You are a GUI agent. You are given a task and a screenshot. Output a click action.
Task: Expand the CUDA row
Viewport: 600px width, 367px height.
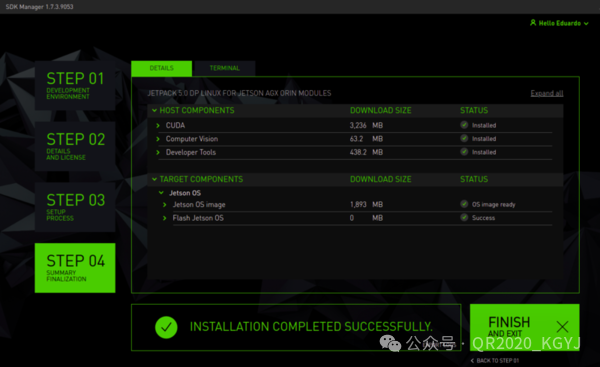click(158, 126)
